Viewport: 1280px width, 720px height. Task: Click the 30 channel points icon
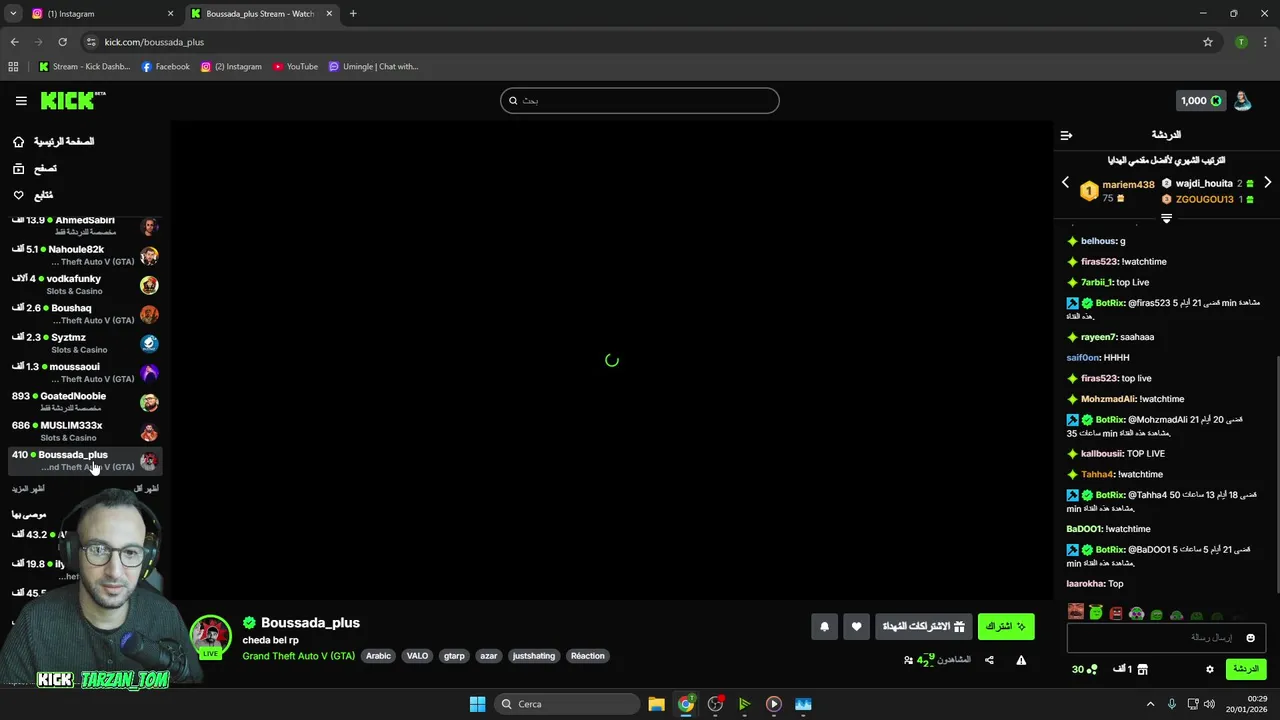(x=1092, y=669)
